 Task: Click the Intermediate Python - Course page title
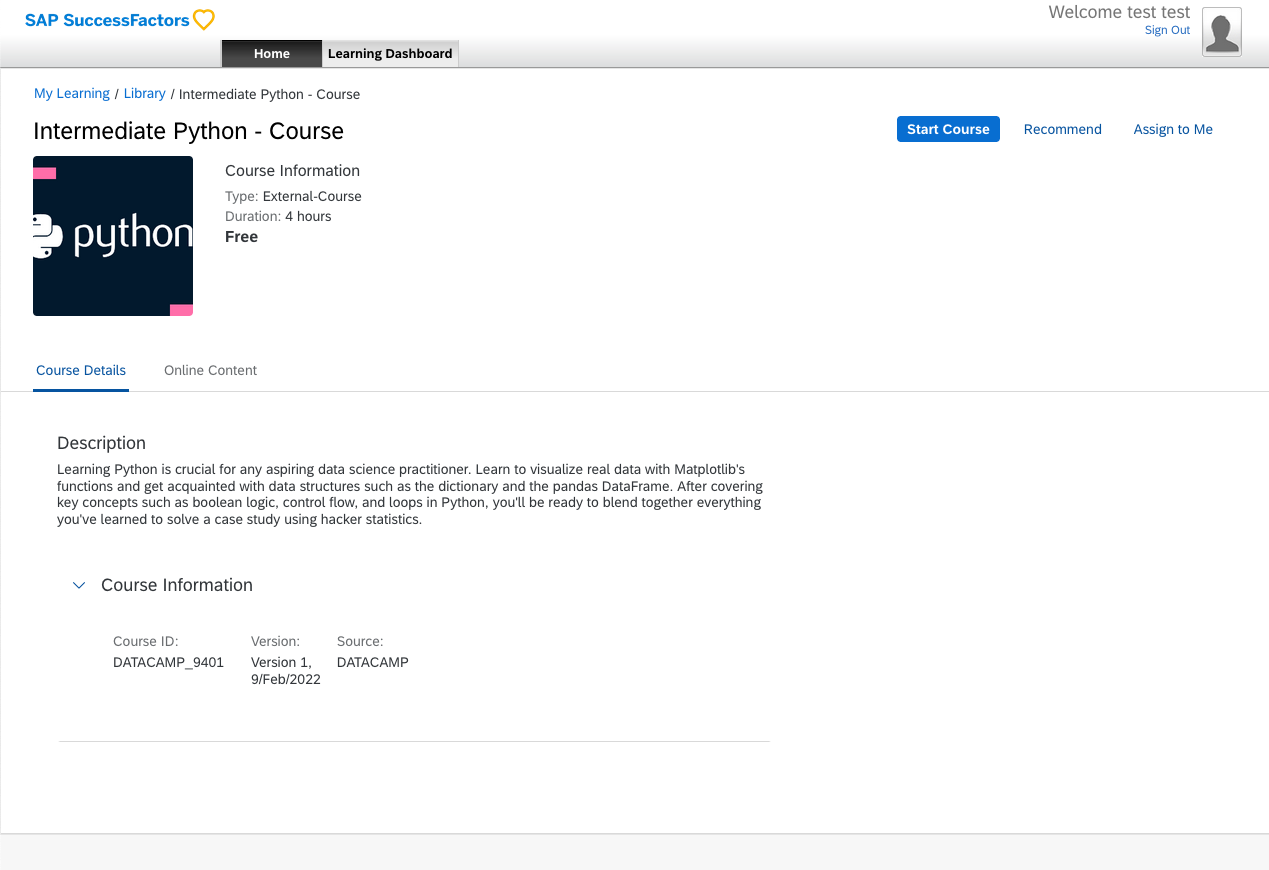pos(188,132)
